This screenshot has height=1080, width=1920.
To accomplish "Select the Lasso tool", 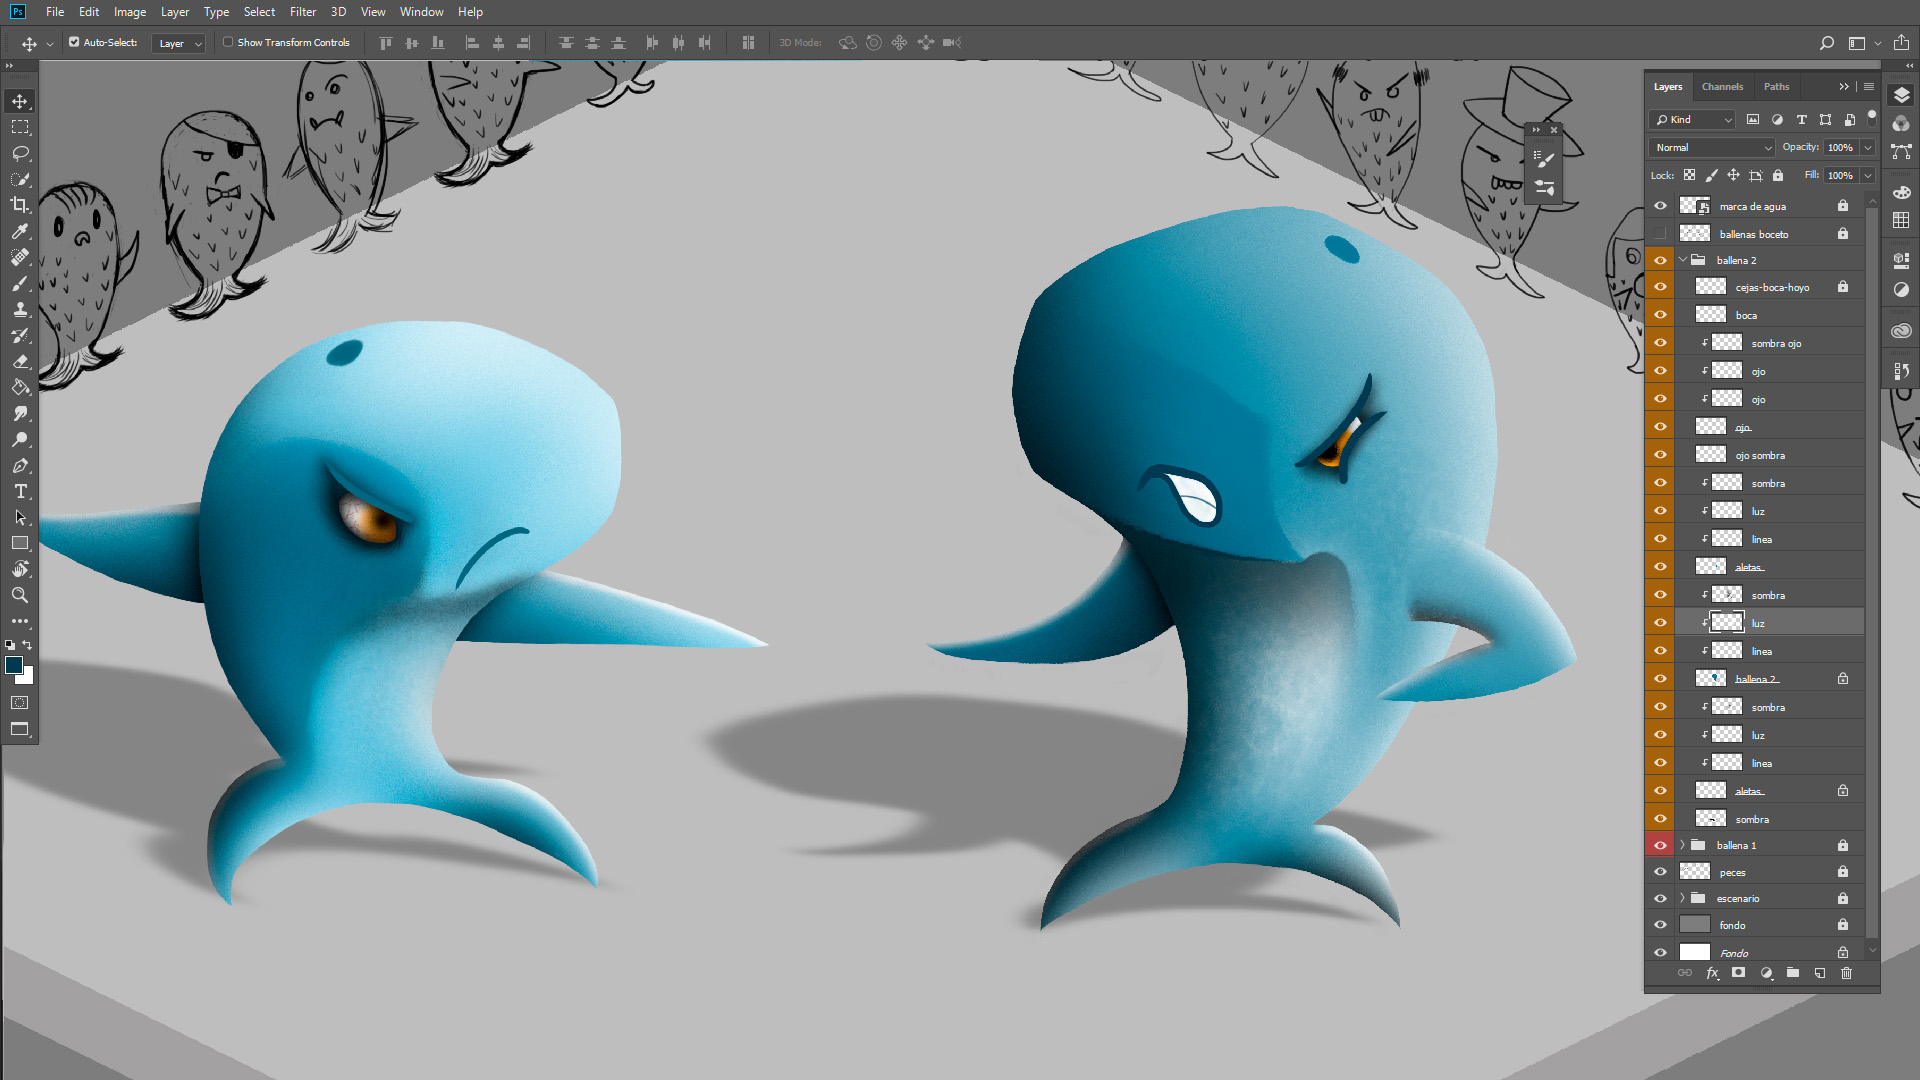I will (x=20, y=153).
